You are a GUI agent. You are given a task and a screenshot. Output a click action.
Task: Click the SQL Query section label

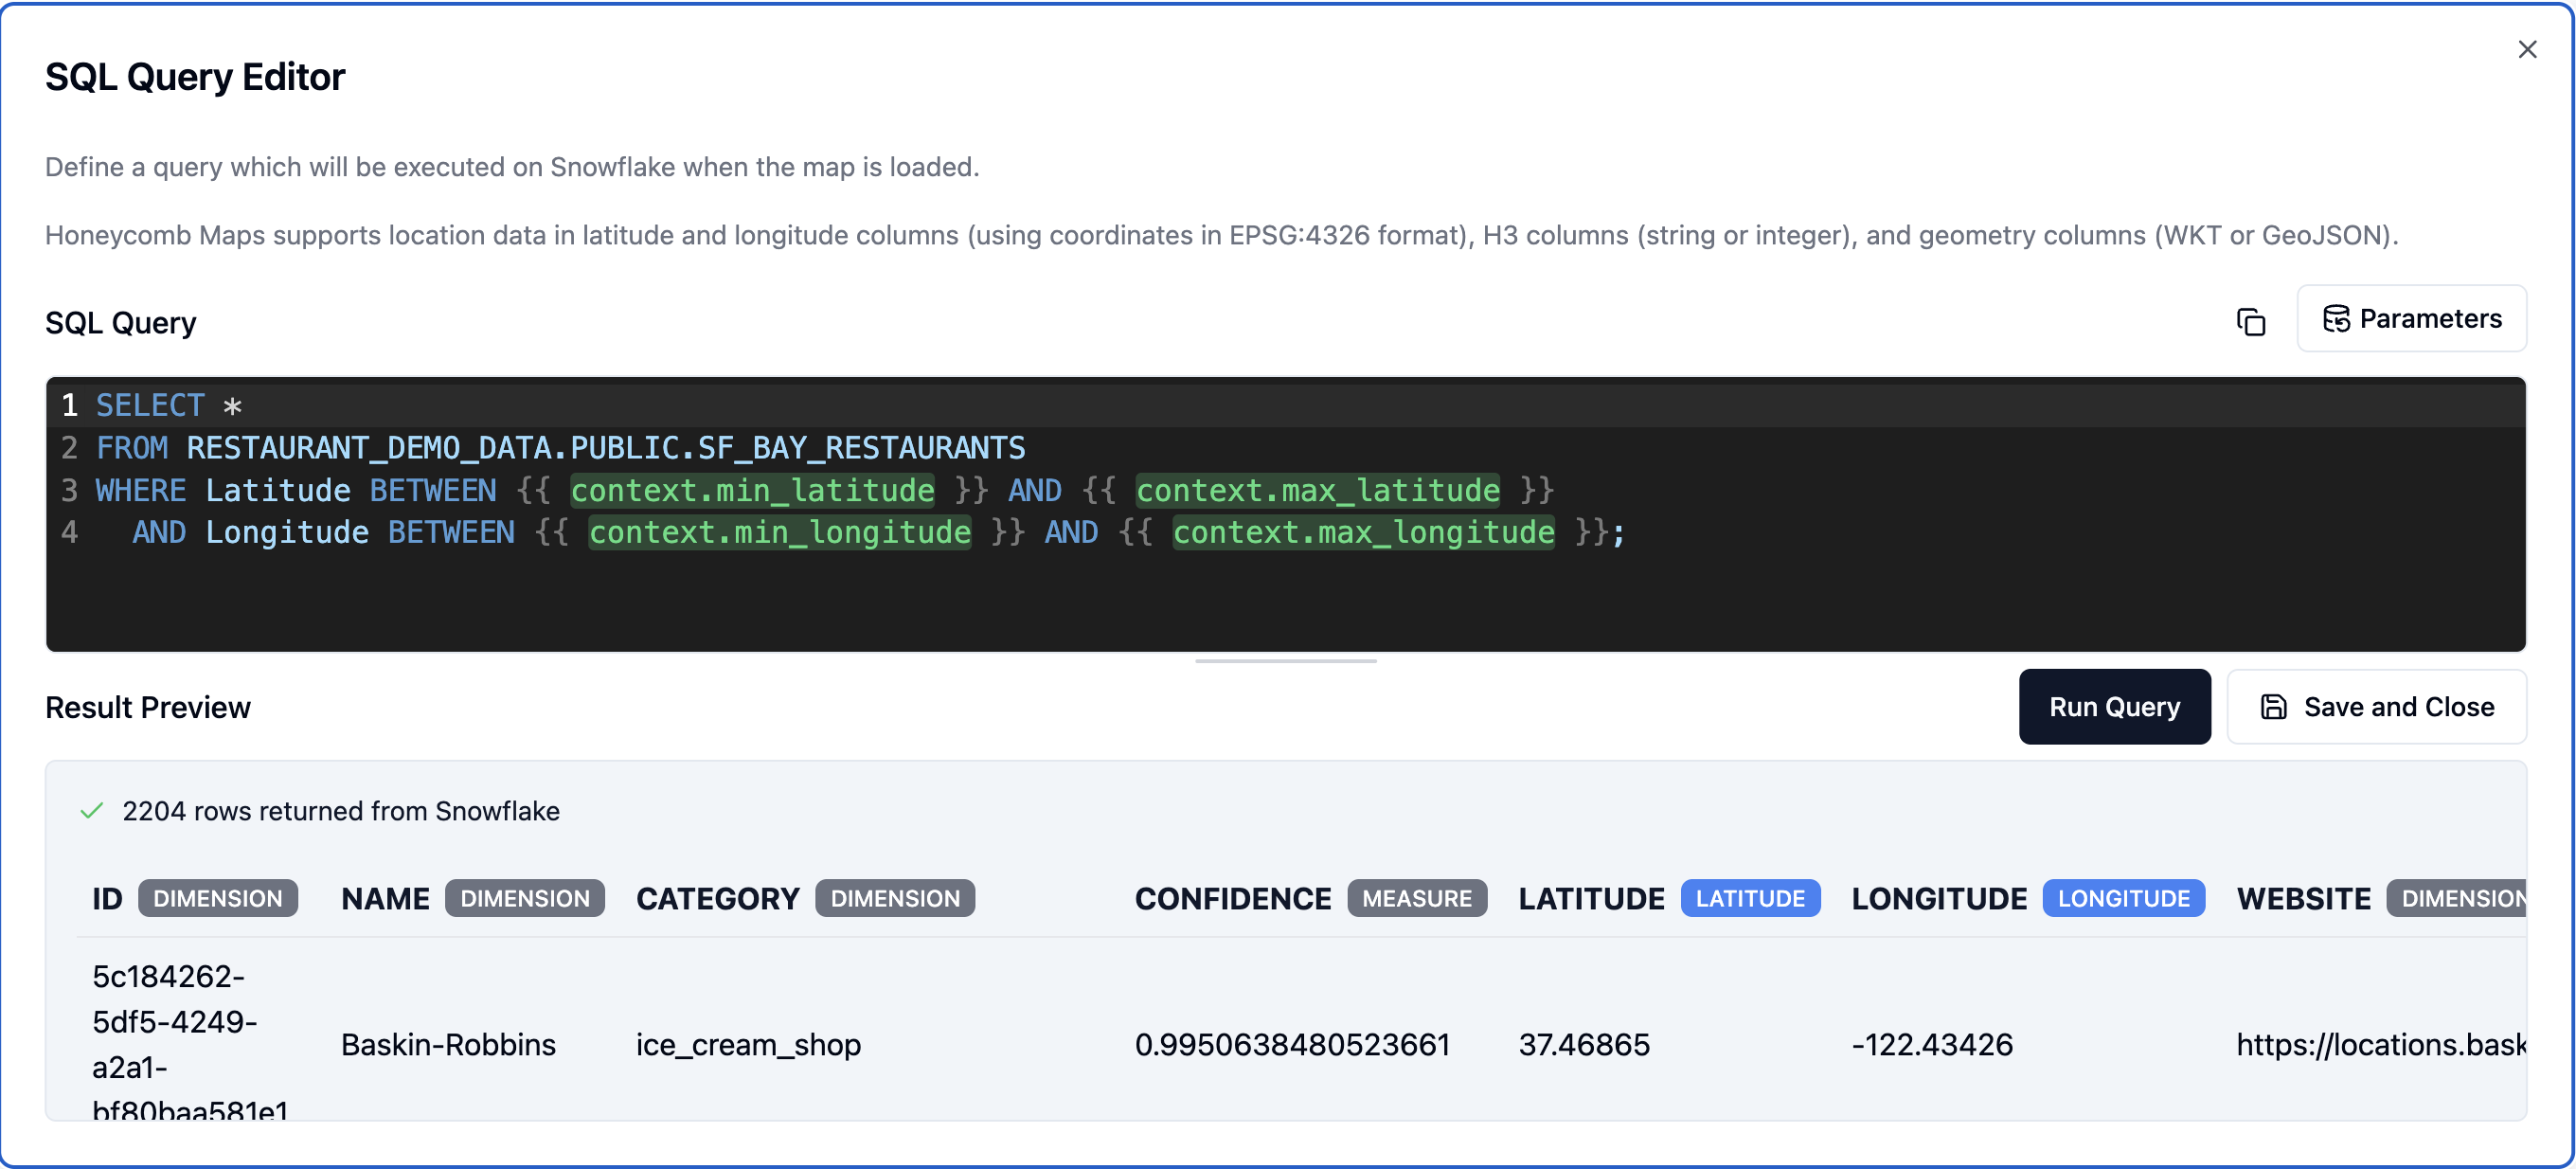click(x=121, y=322)
